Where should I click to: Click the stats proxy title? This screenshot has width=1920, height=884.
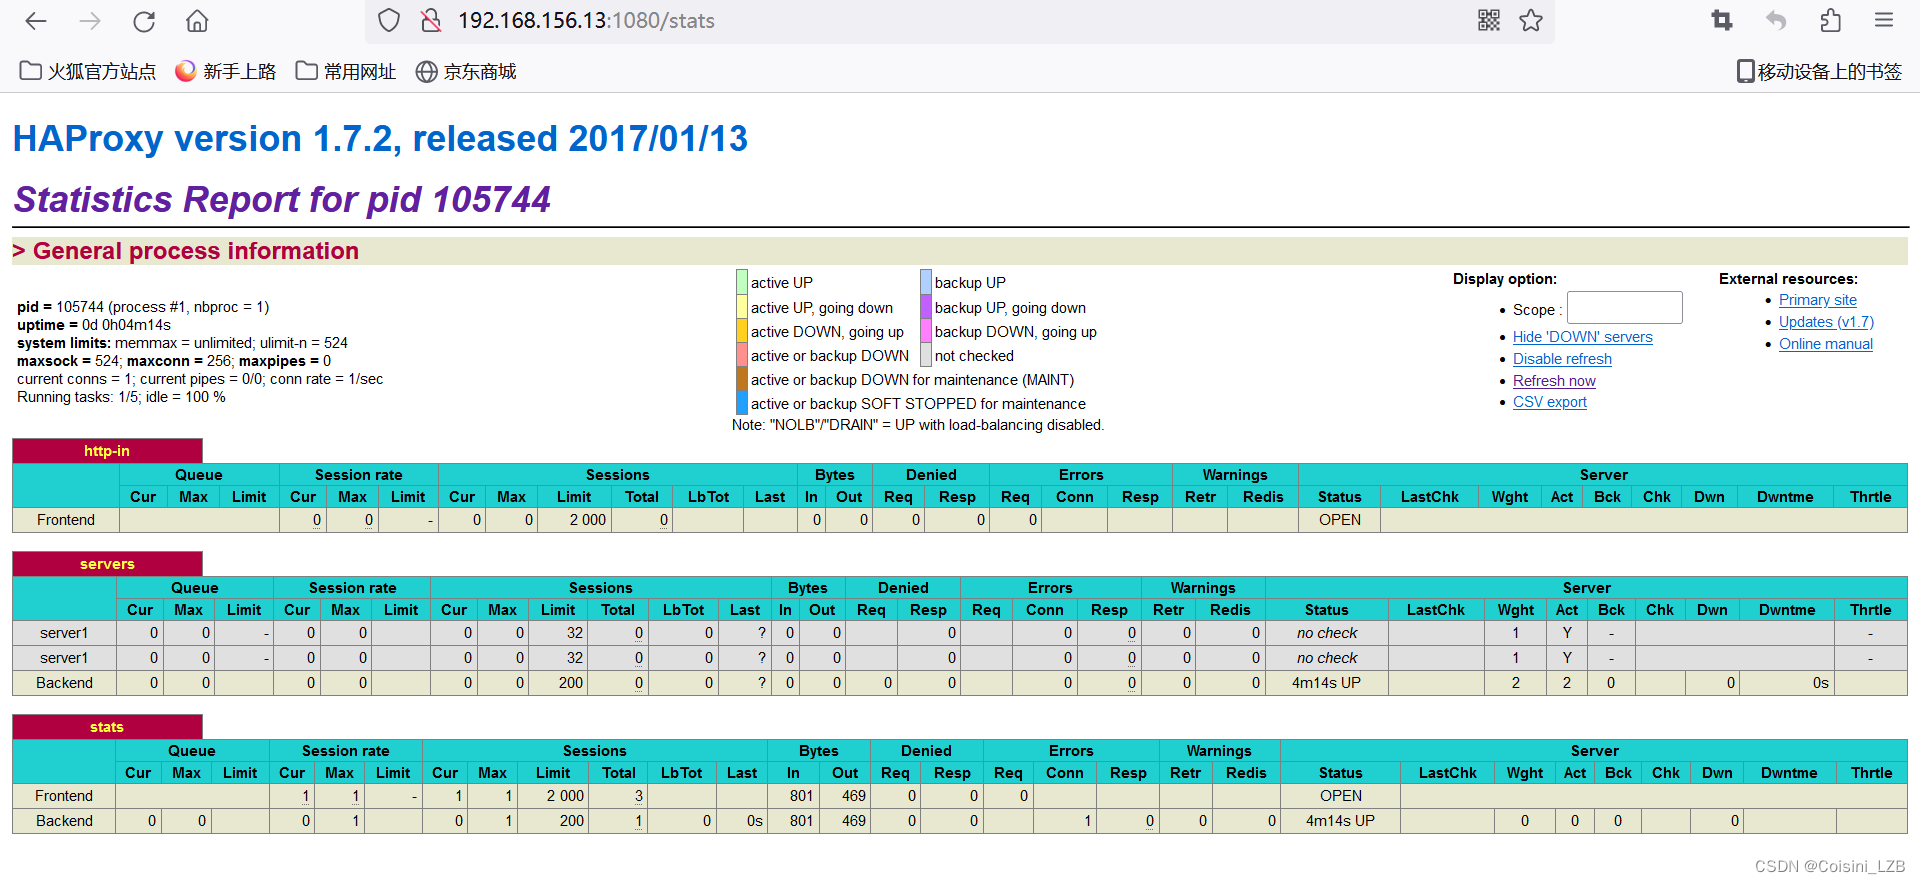point(107,727)
